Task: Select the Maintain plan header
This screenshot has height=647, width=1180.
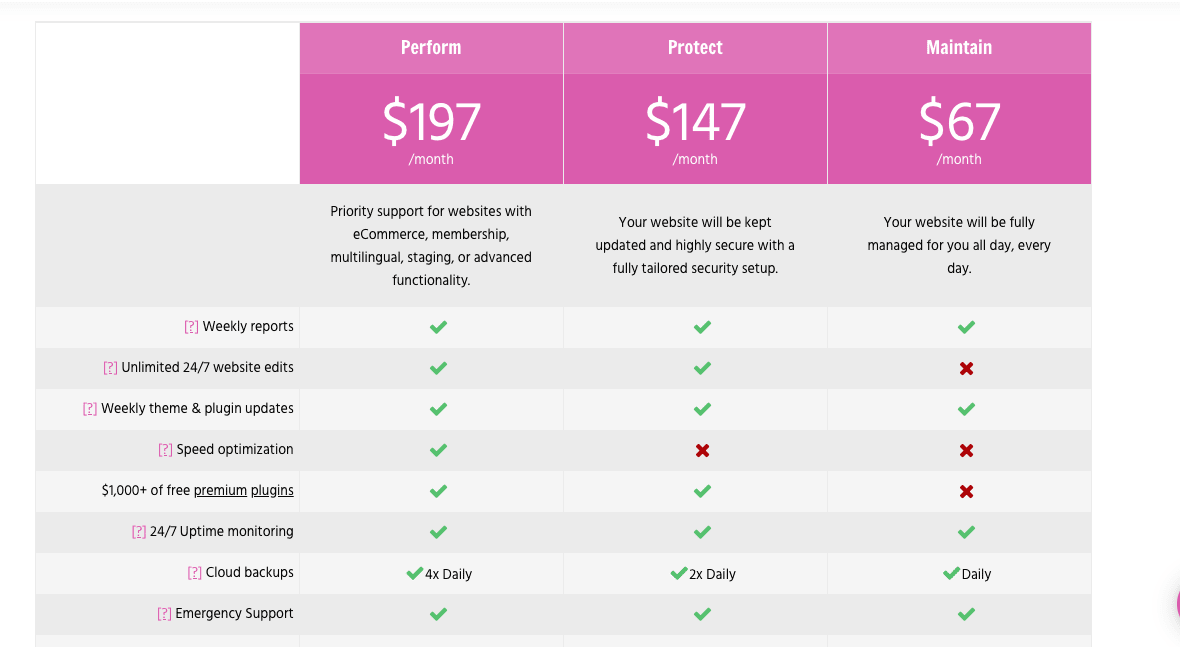Action: [960, 48]
